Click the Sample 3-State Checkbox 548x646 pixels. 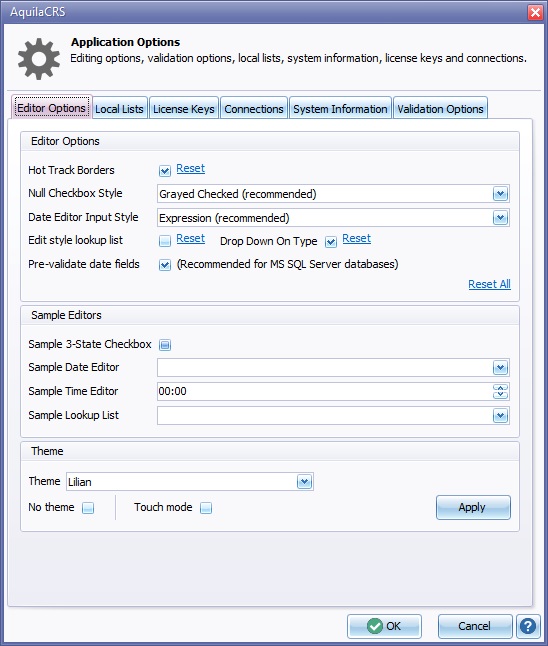[x=165, y=345]
